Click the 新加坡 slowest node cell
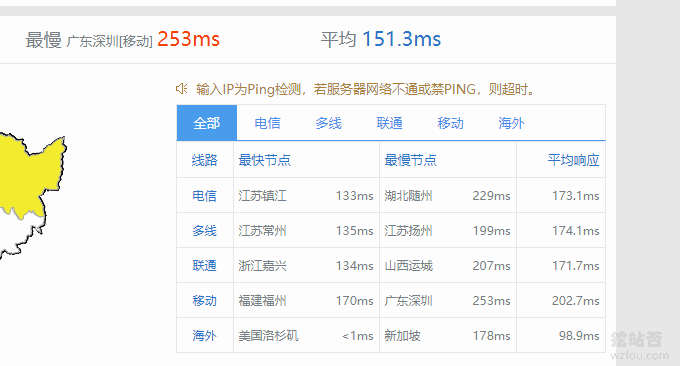 coord(402,336)
